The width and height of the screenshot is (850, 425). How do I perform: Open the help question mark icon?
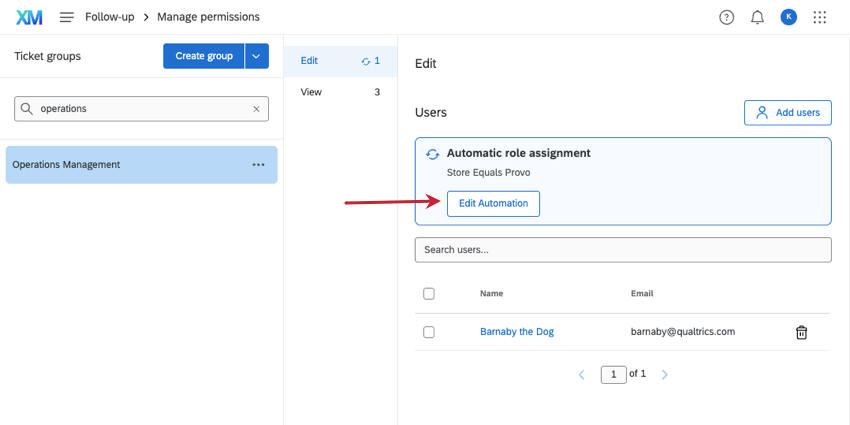pos(726,17)
